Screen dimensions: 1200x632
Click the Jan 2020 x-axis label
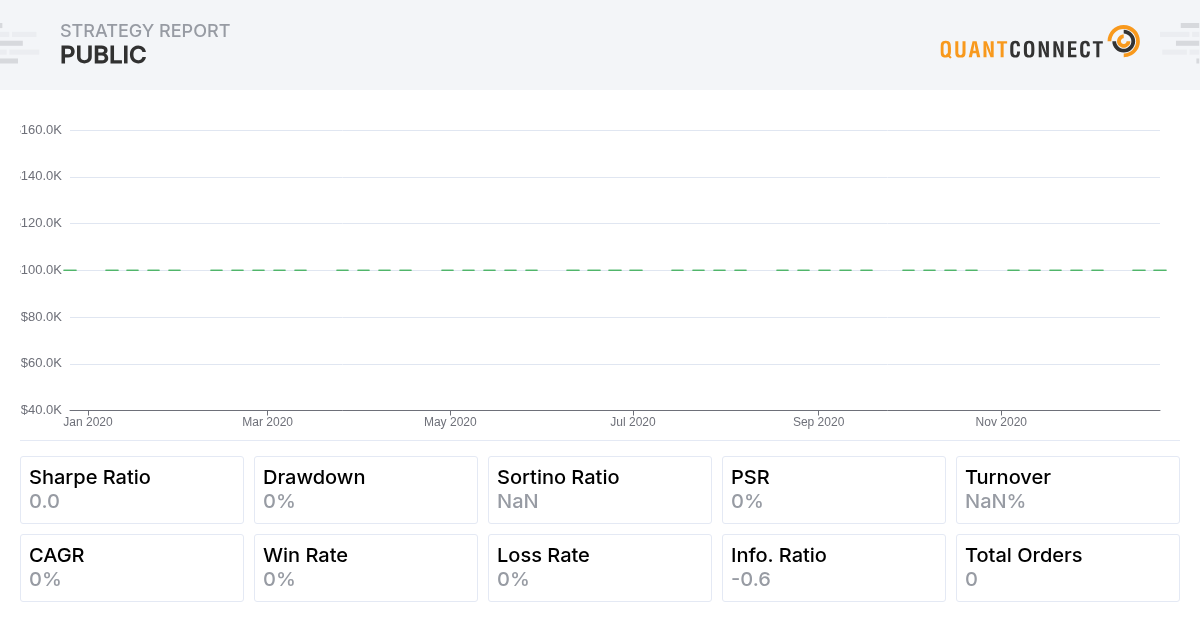(x=88, y=422)
